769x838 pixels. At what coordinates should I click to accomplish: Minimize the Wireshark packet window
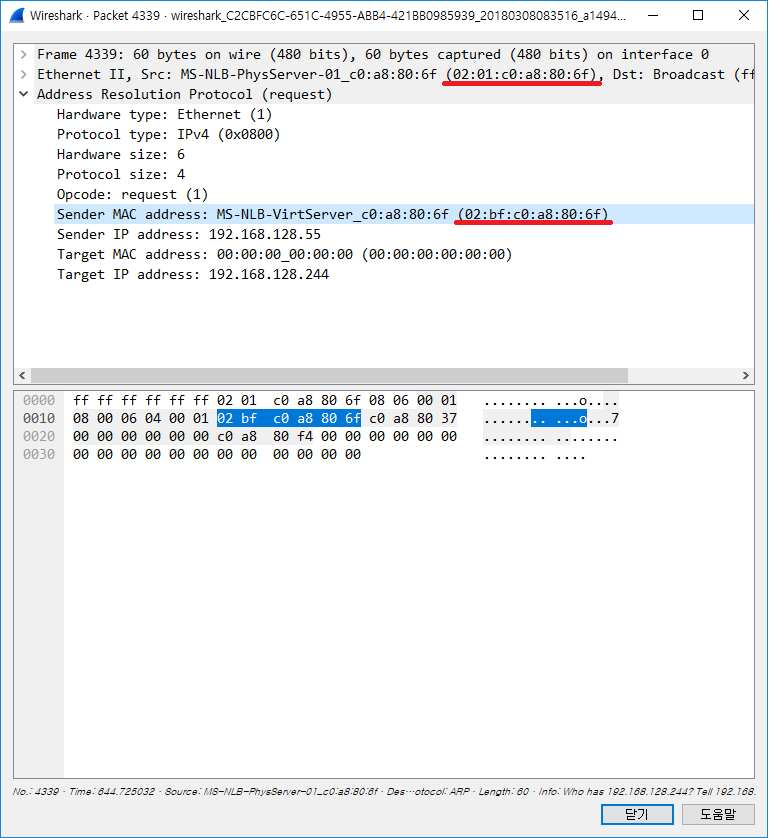coord(653,15)
